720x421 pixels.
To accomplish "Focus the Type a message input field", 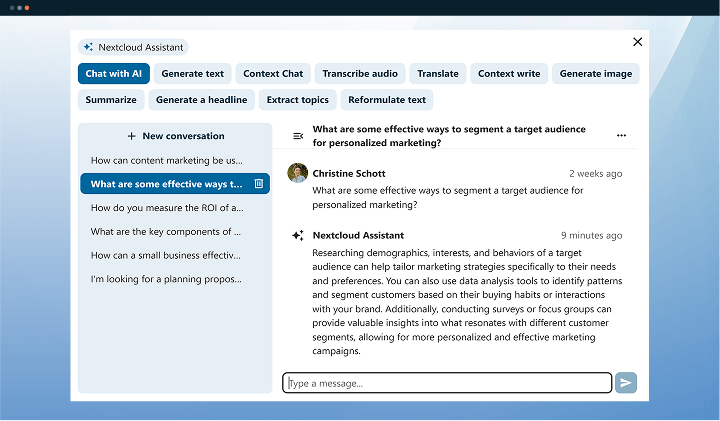I will coord(447,383).
